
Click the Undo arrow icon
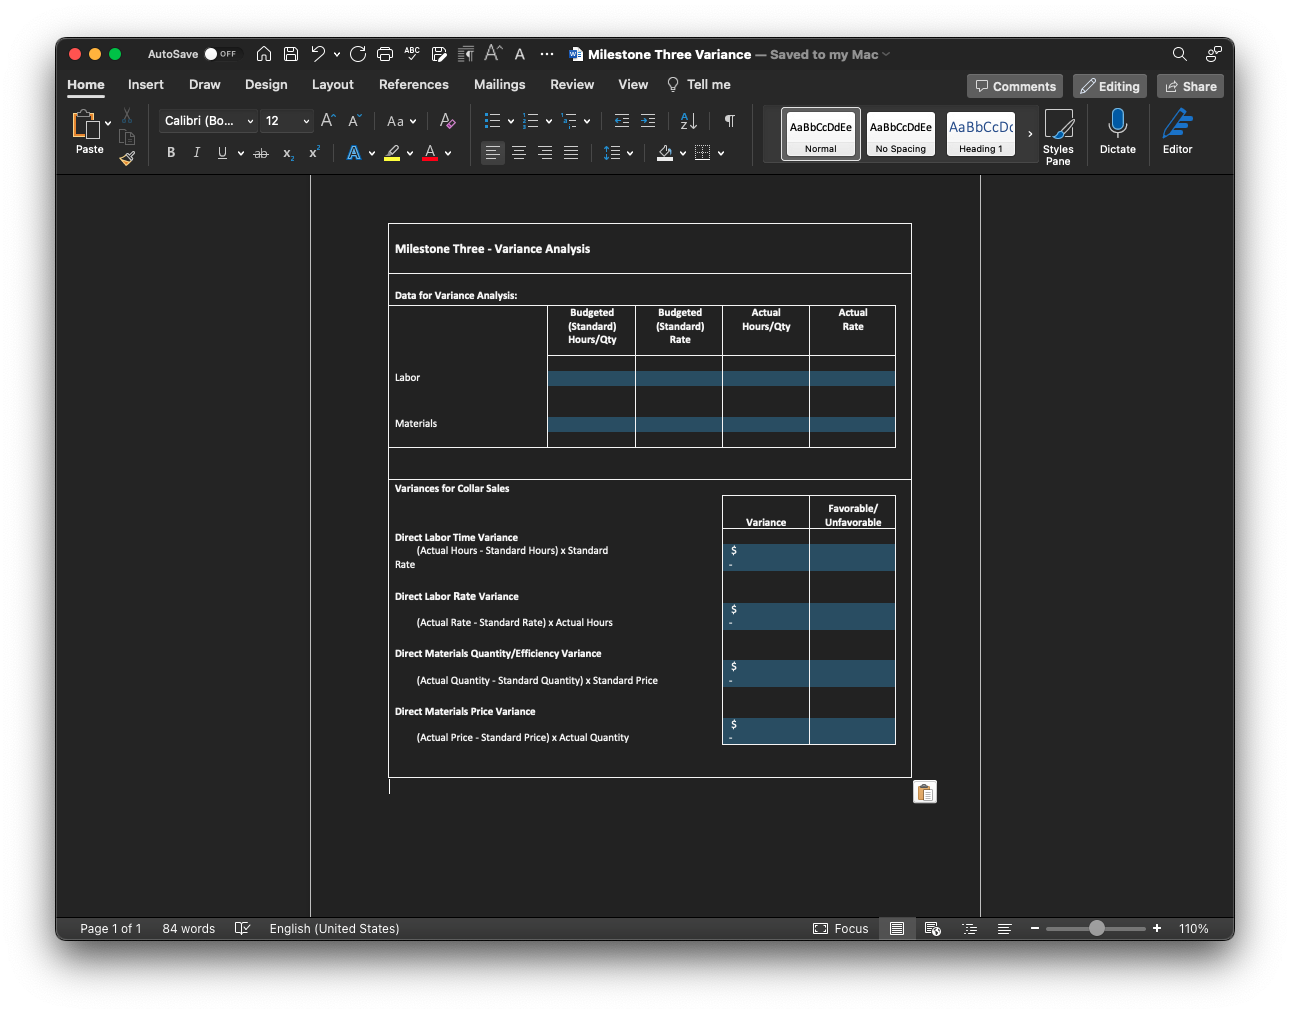pos(318,54)
